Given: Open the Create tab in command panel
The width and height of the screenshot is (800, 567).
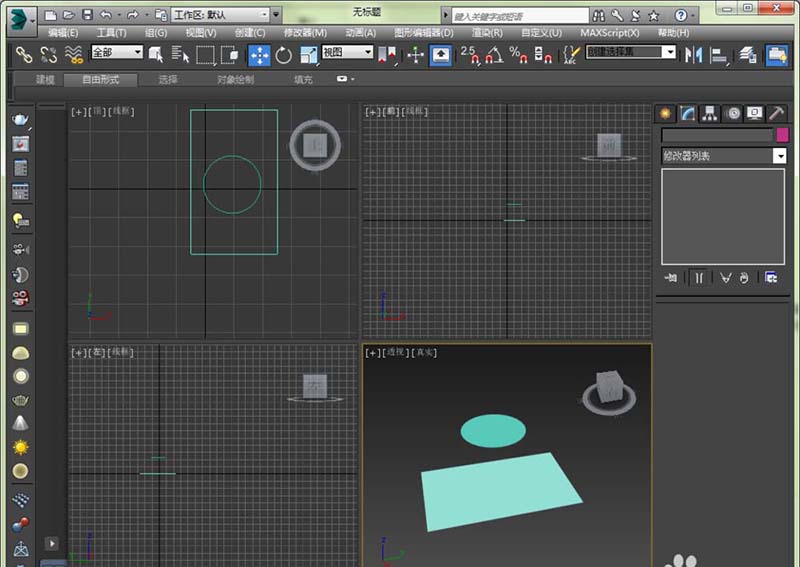Looking at the screenshot, I should tap(665, 113).
